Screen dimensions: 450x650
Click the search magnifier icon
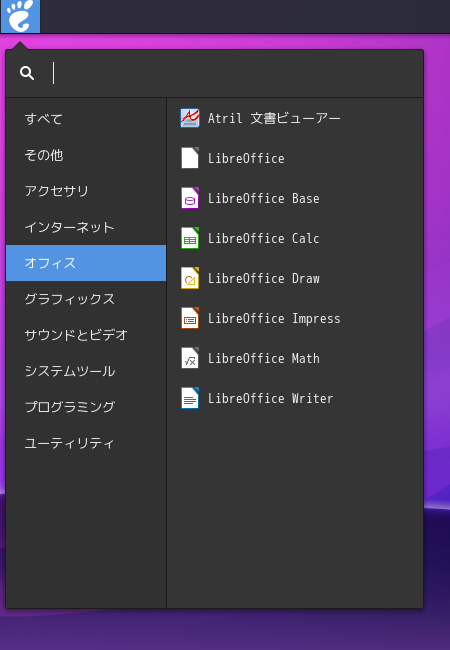coord(27,73)
